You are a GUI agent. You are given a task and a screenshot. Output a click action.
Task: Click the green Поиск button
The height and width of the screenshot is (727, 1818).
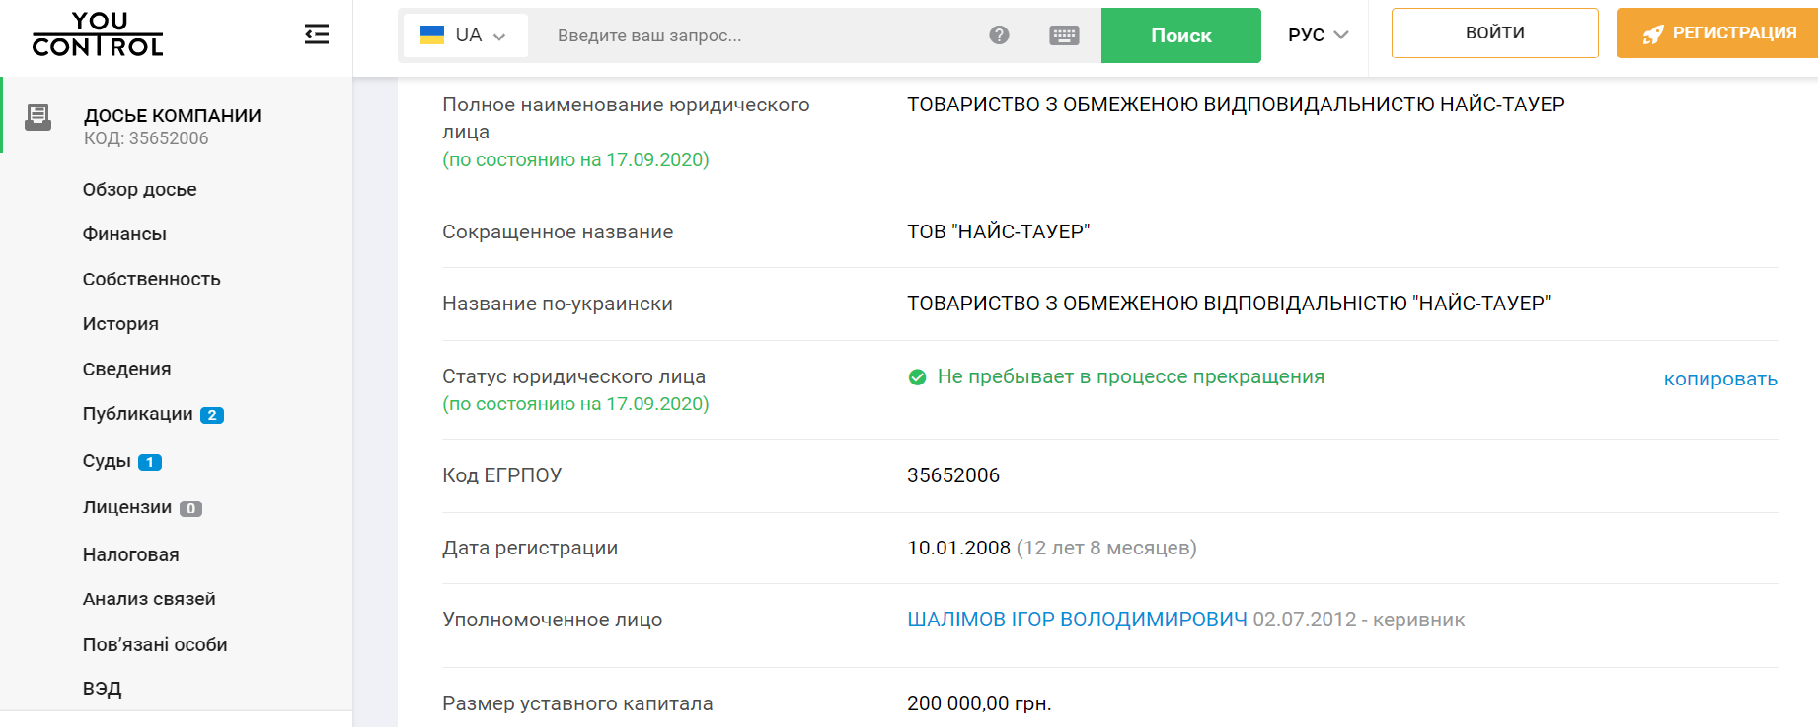pos(1181,35)
